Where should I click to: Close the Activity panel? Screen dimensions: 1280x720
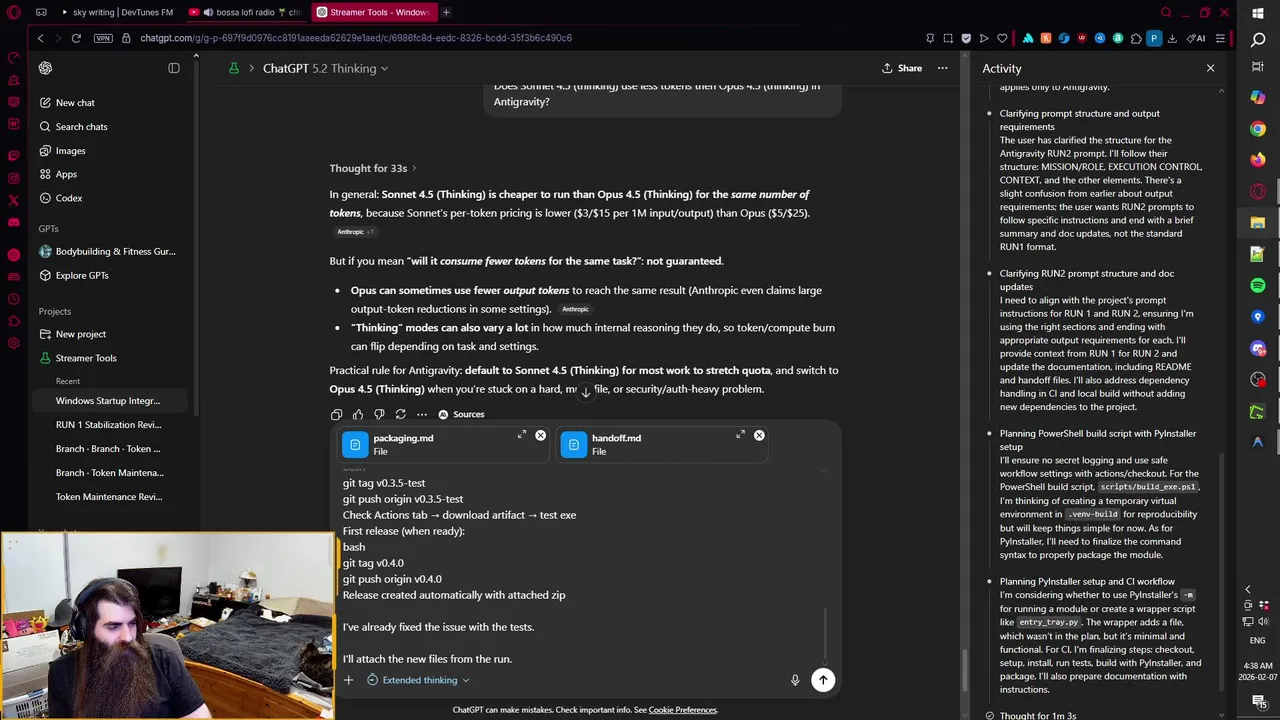pos(1210,68)
